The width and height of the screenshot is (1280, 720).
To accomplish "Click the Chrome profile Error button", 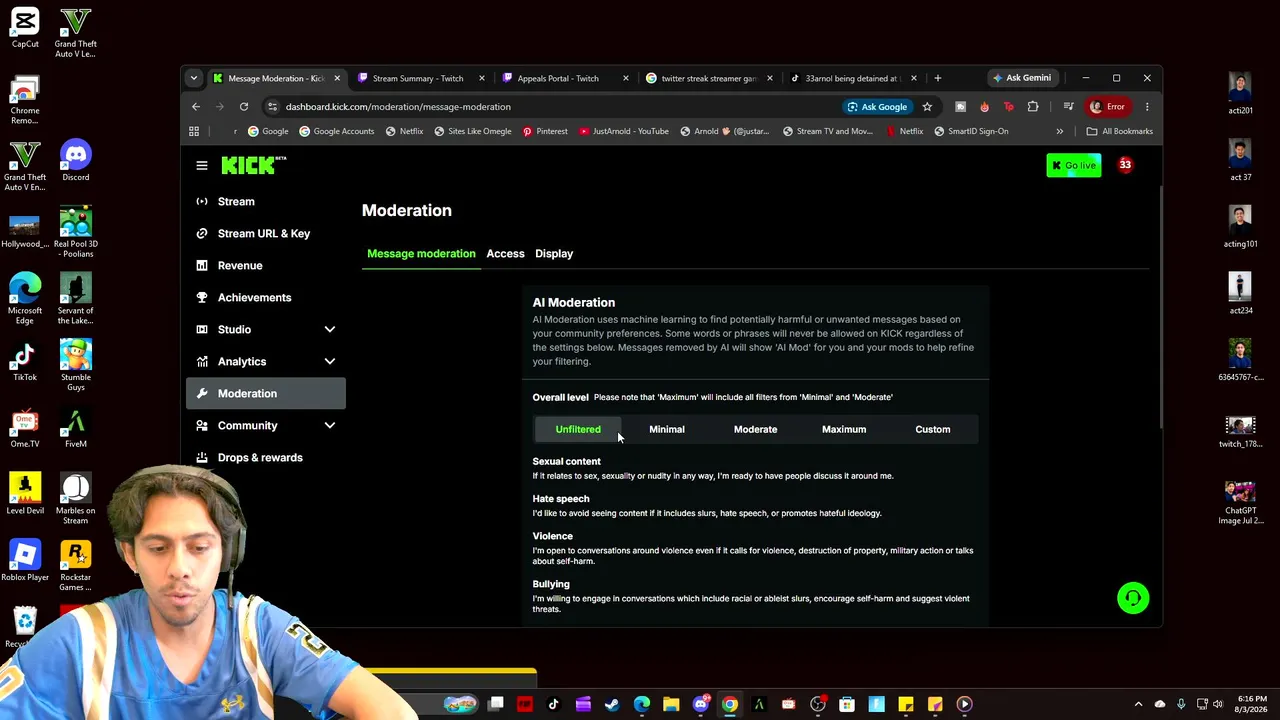I will point(1108,107).
